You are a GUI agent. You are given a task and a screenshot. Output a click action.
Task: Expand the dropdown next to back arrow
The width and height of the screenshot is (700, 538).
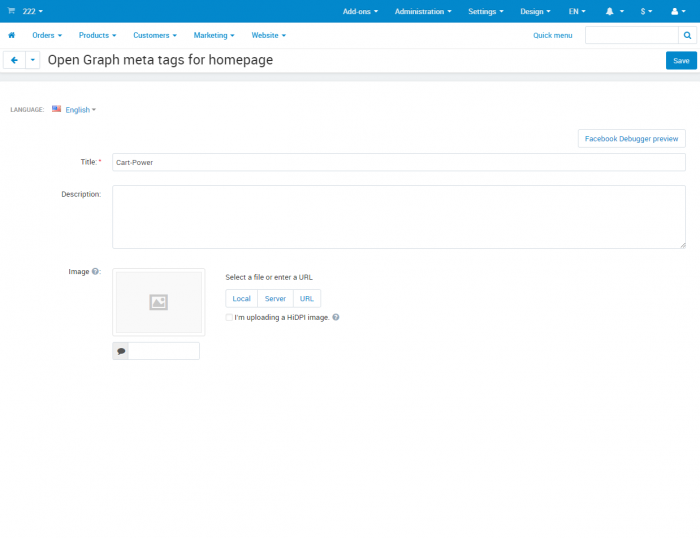coord(33,60)
